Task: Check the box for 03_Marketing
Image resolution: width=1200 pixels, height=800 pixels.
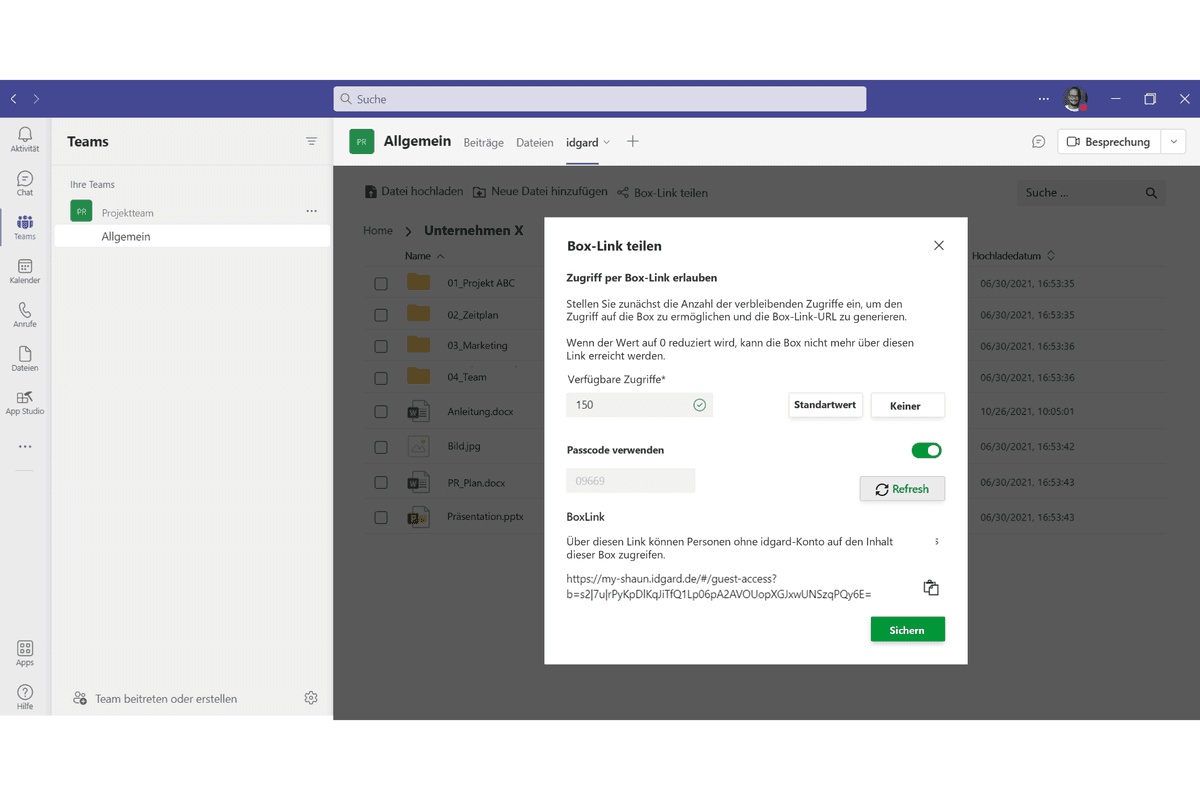Action: click(x=381, y=346)
